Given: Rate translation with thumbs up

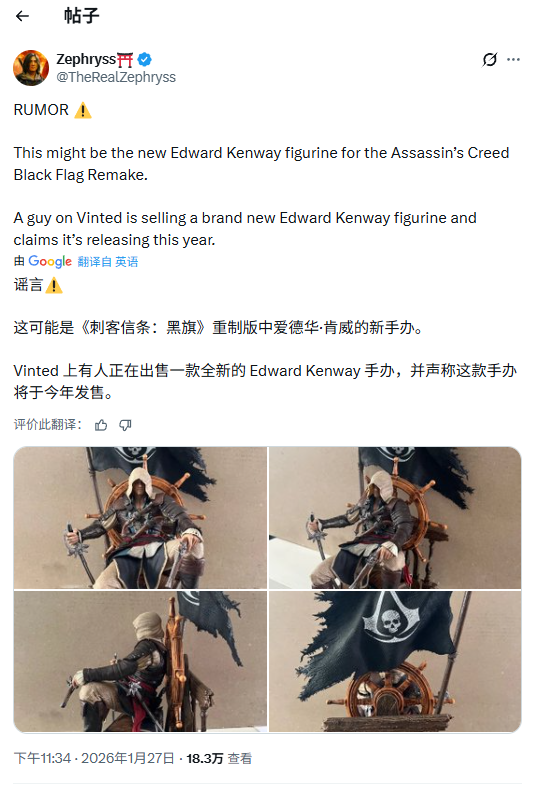Looking at the screenshot, I should pyautogui.click(x=101, y=425).
